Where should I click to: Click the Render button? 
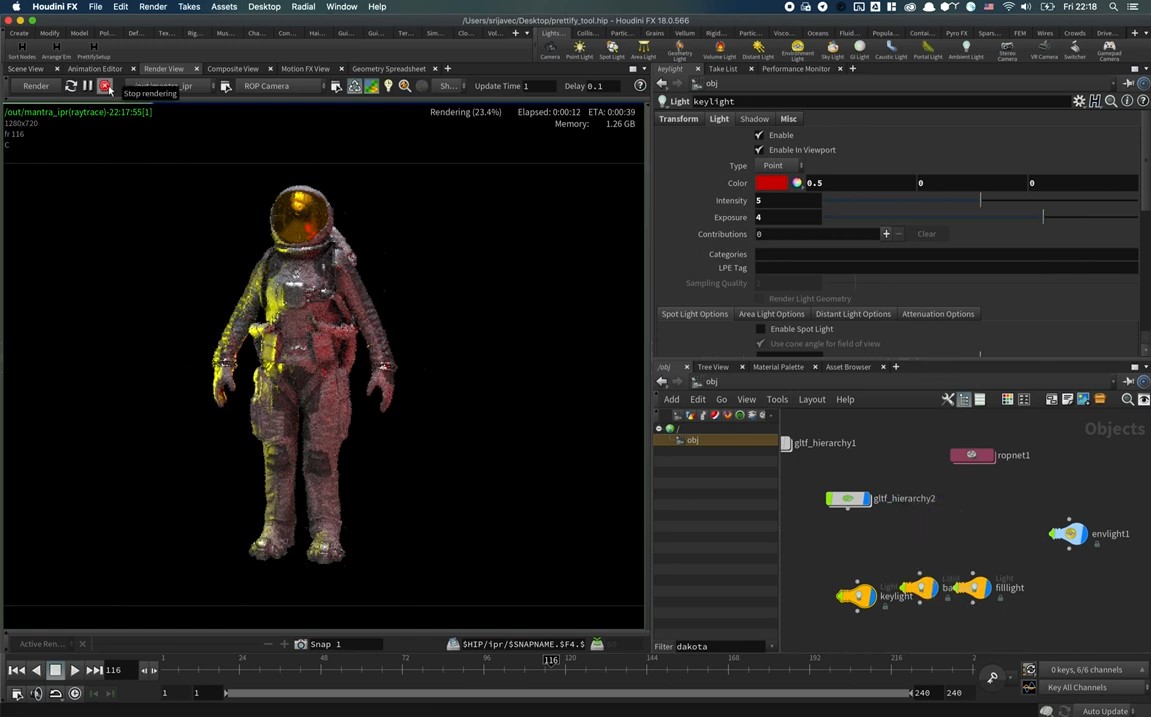(36, 86)
